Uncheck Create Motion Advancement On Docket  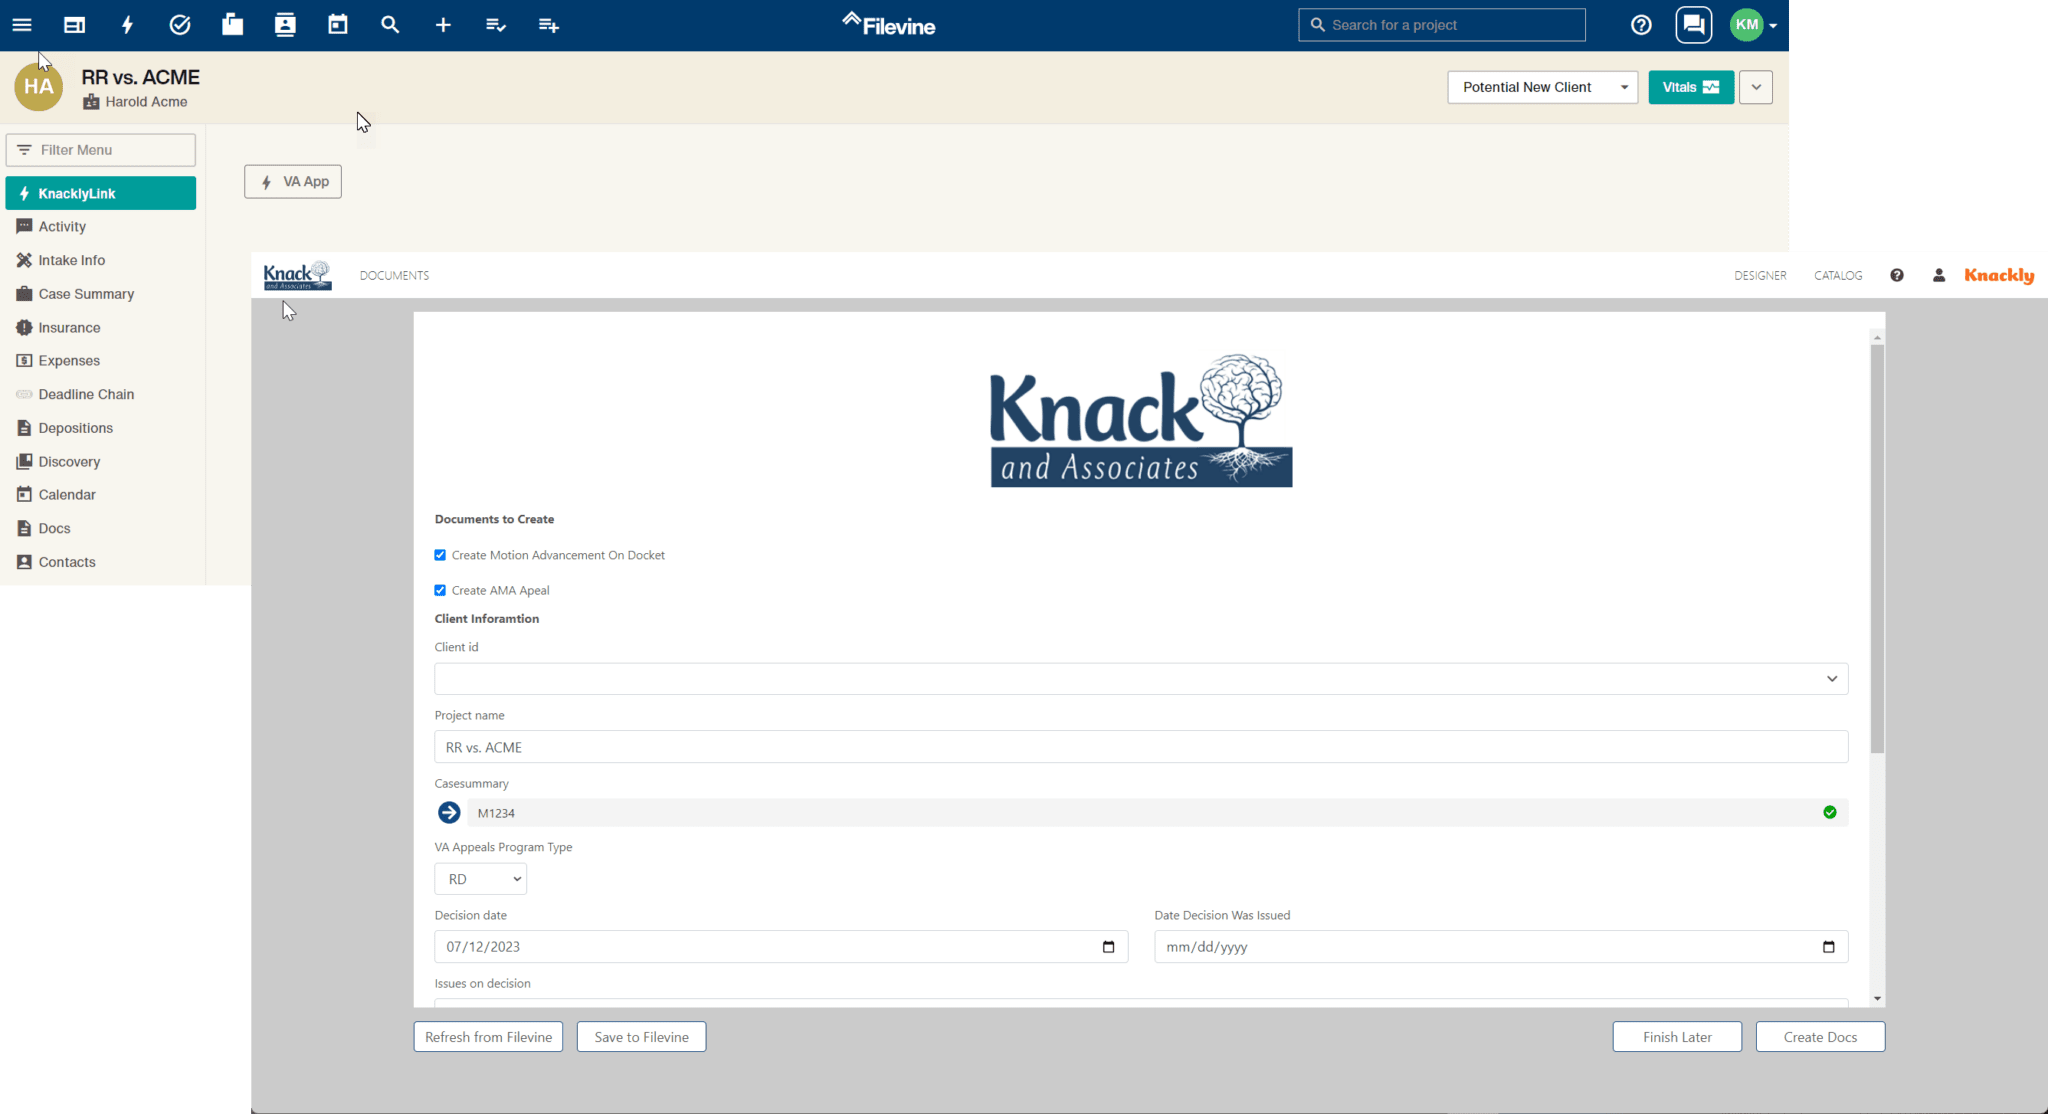pyautogui.click(x=440, y=555)
